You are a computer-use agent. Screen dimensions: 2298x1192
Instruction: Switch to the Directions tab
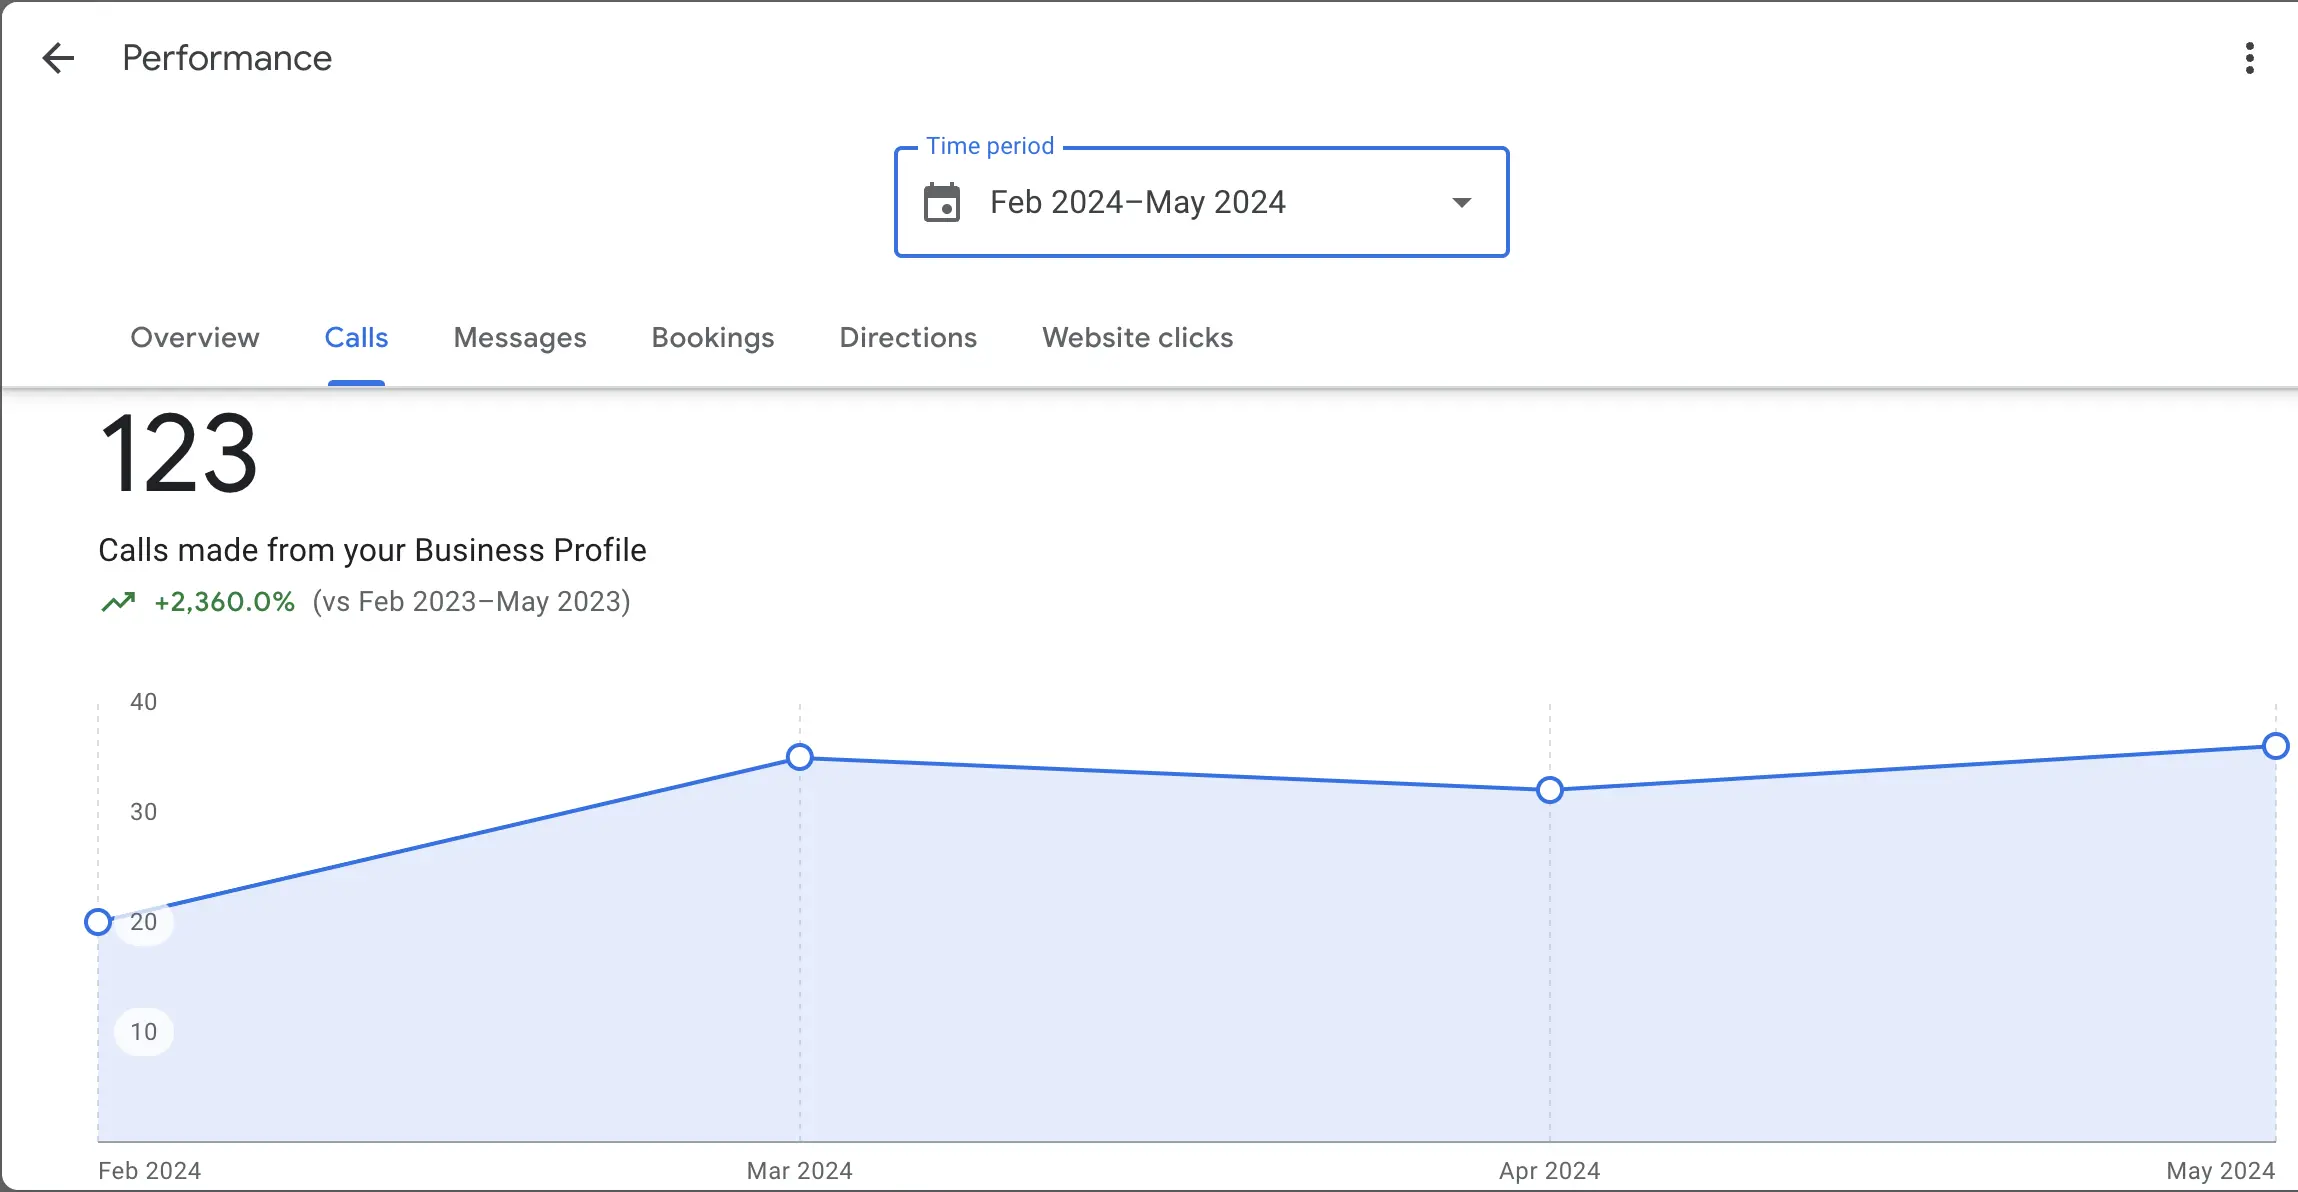[x=908, y=338]
